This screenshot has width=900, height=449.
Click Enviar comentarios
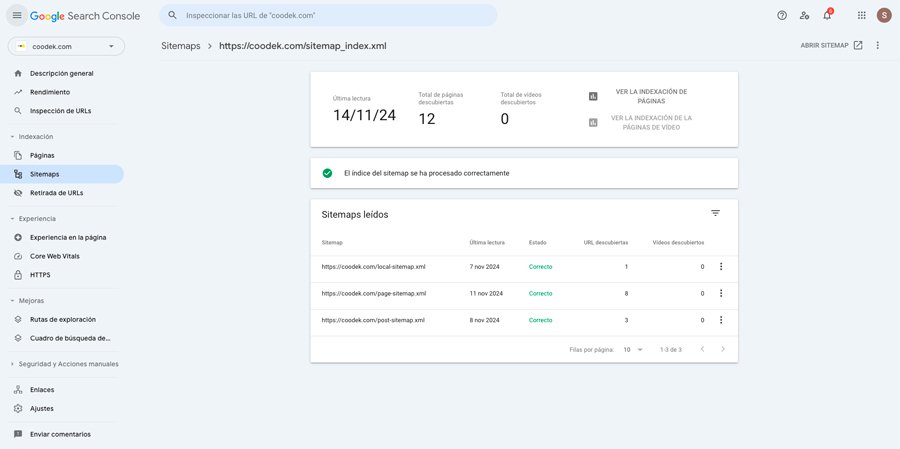[62, 434]
